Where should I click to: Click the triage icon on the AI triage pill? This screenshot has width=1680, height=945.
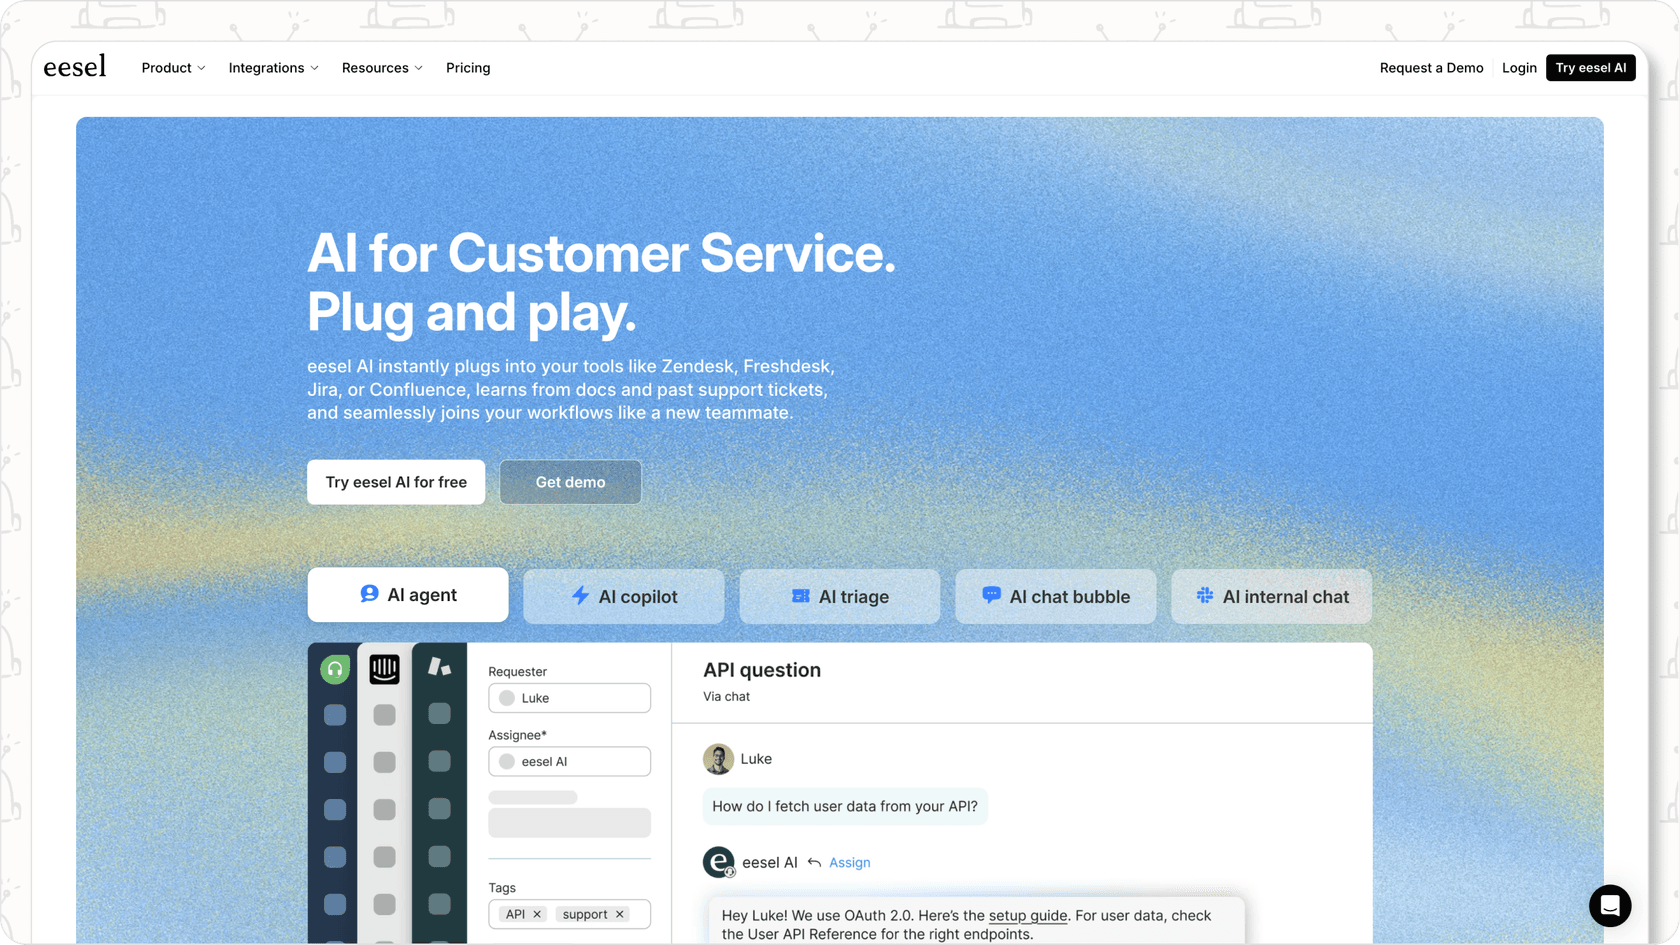point(800,596)
